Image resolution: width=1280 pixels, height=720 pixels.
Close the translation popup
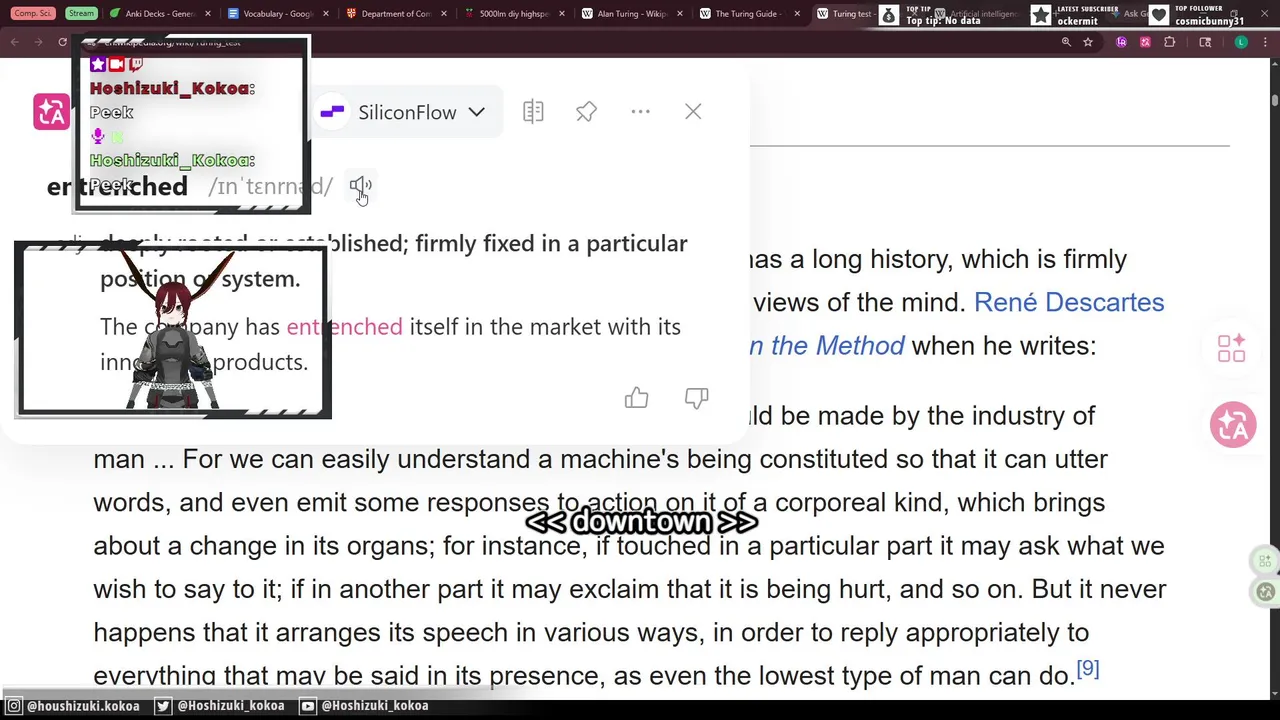tap(693, 112)
